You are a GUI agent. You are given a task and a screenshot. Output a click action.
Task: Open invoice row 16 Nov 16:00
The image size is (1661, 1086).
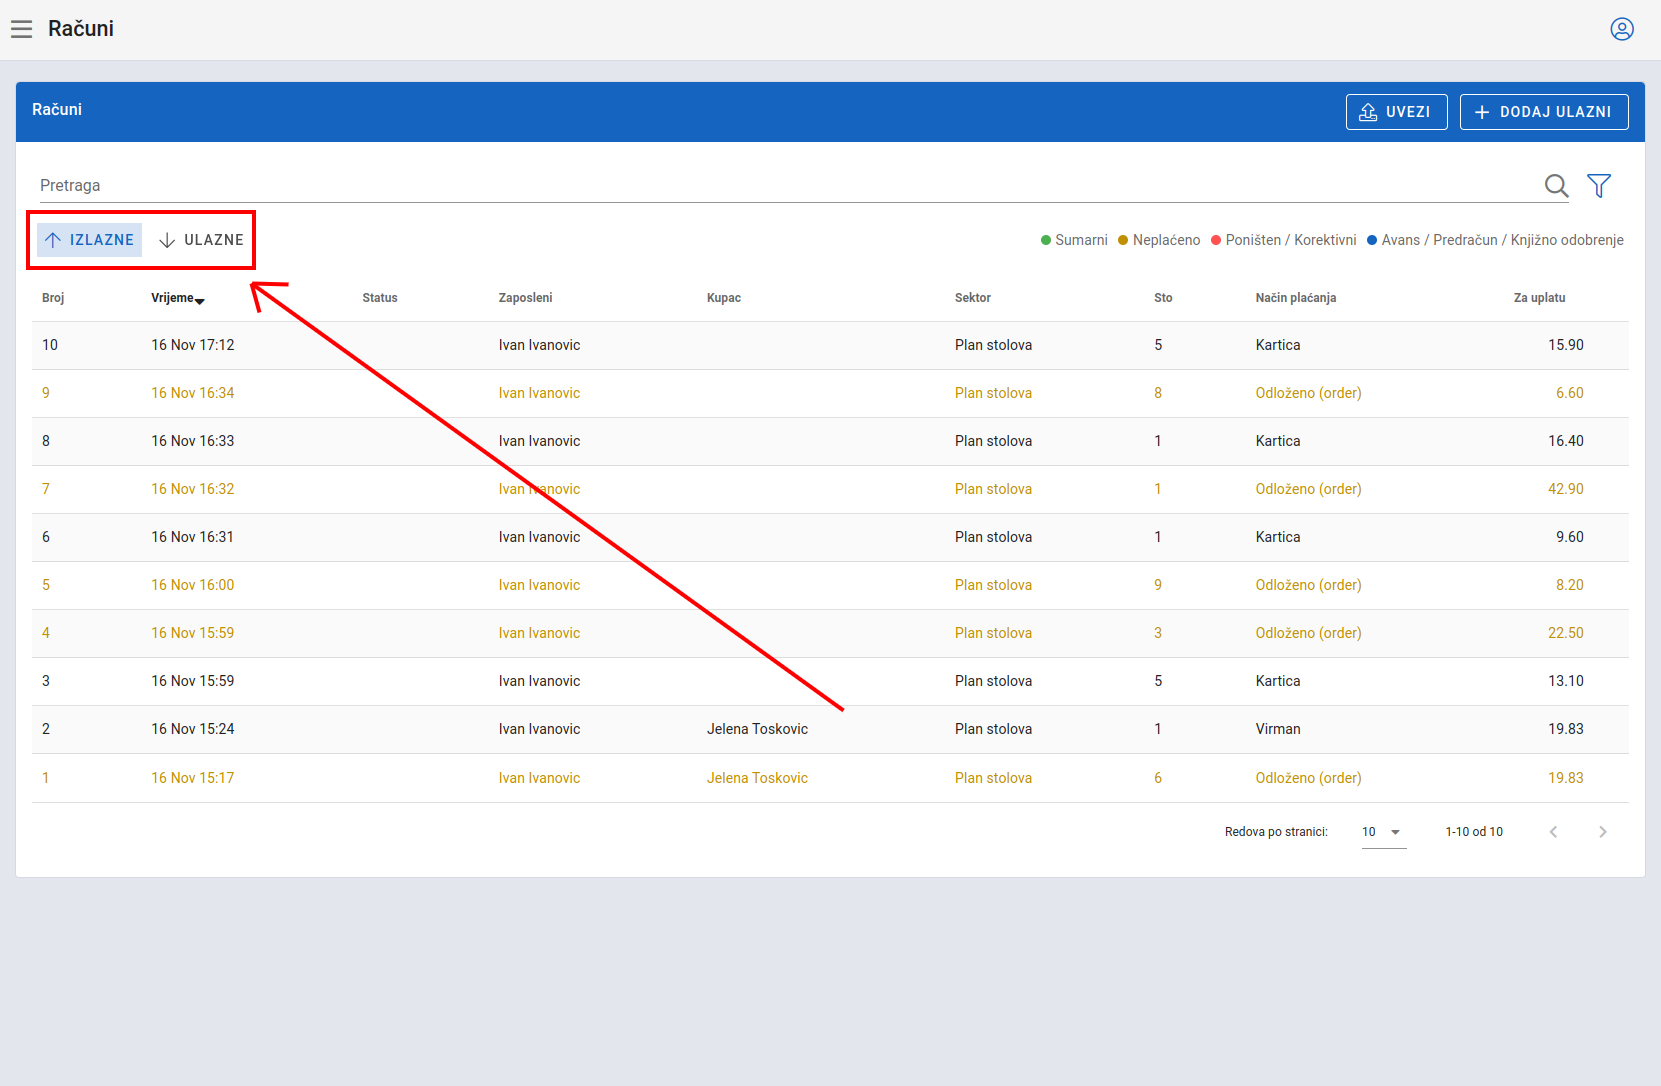830,585
